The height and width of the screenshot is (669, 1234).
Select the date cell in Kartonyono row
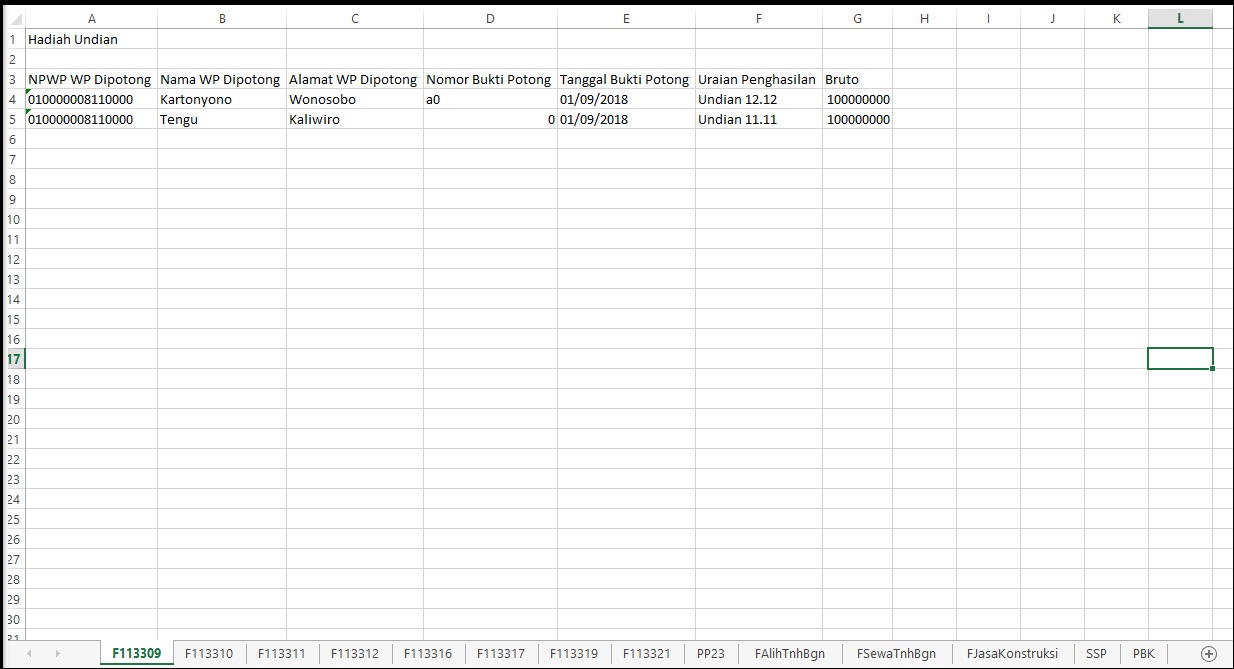[626, 99]
